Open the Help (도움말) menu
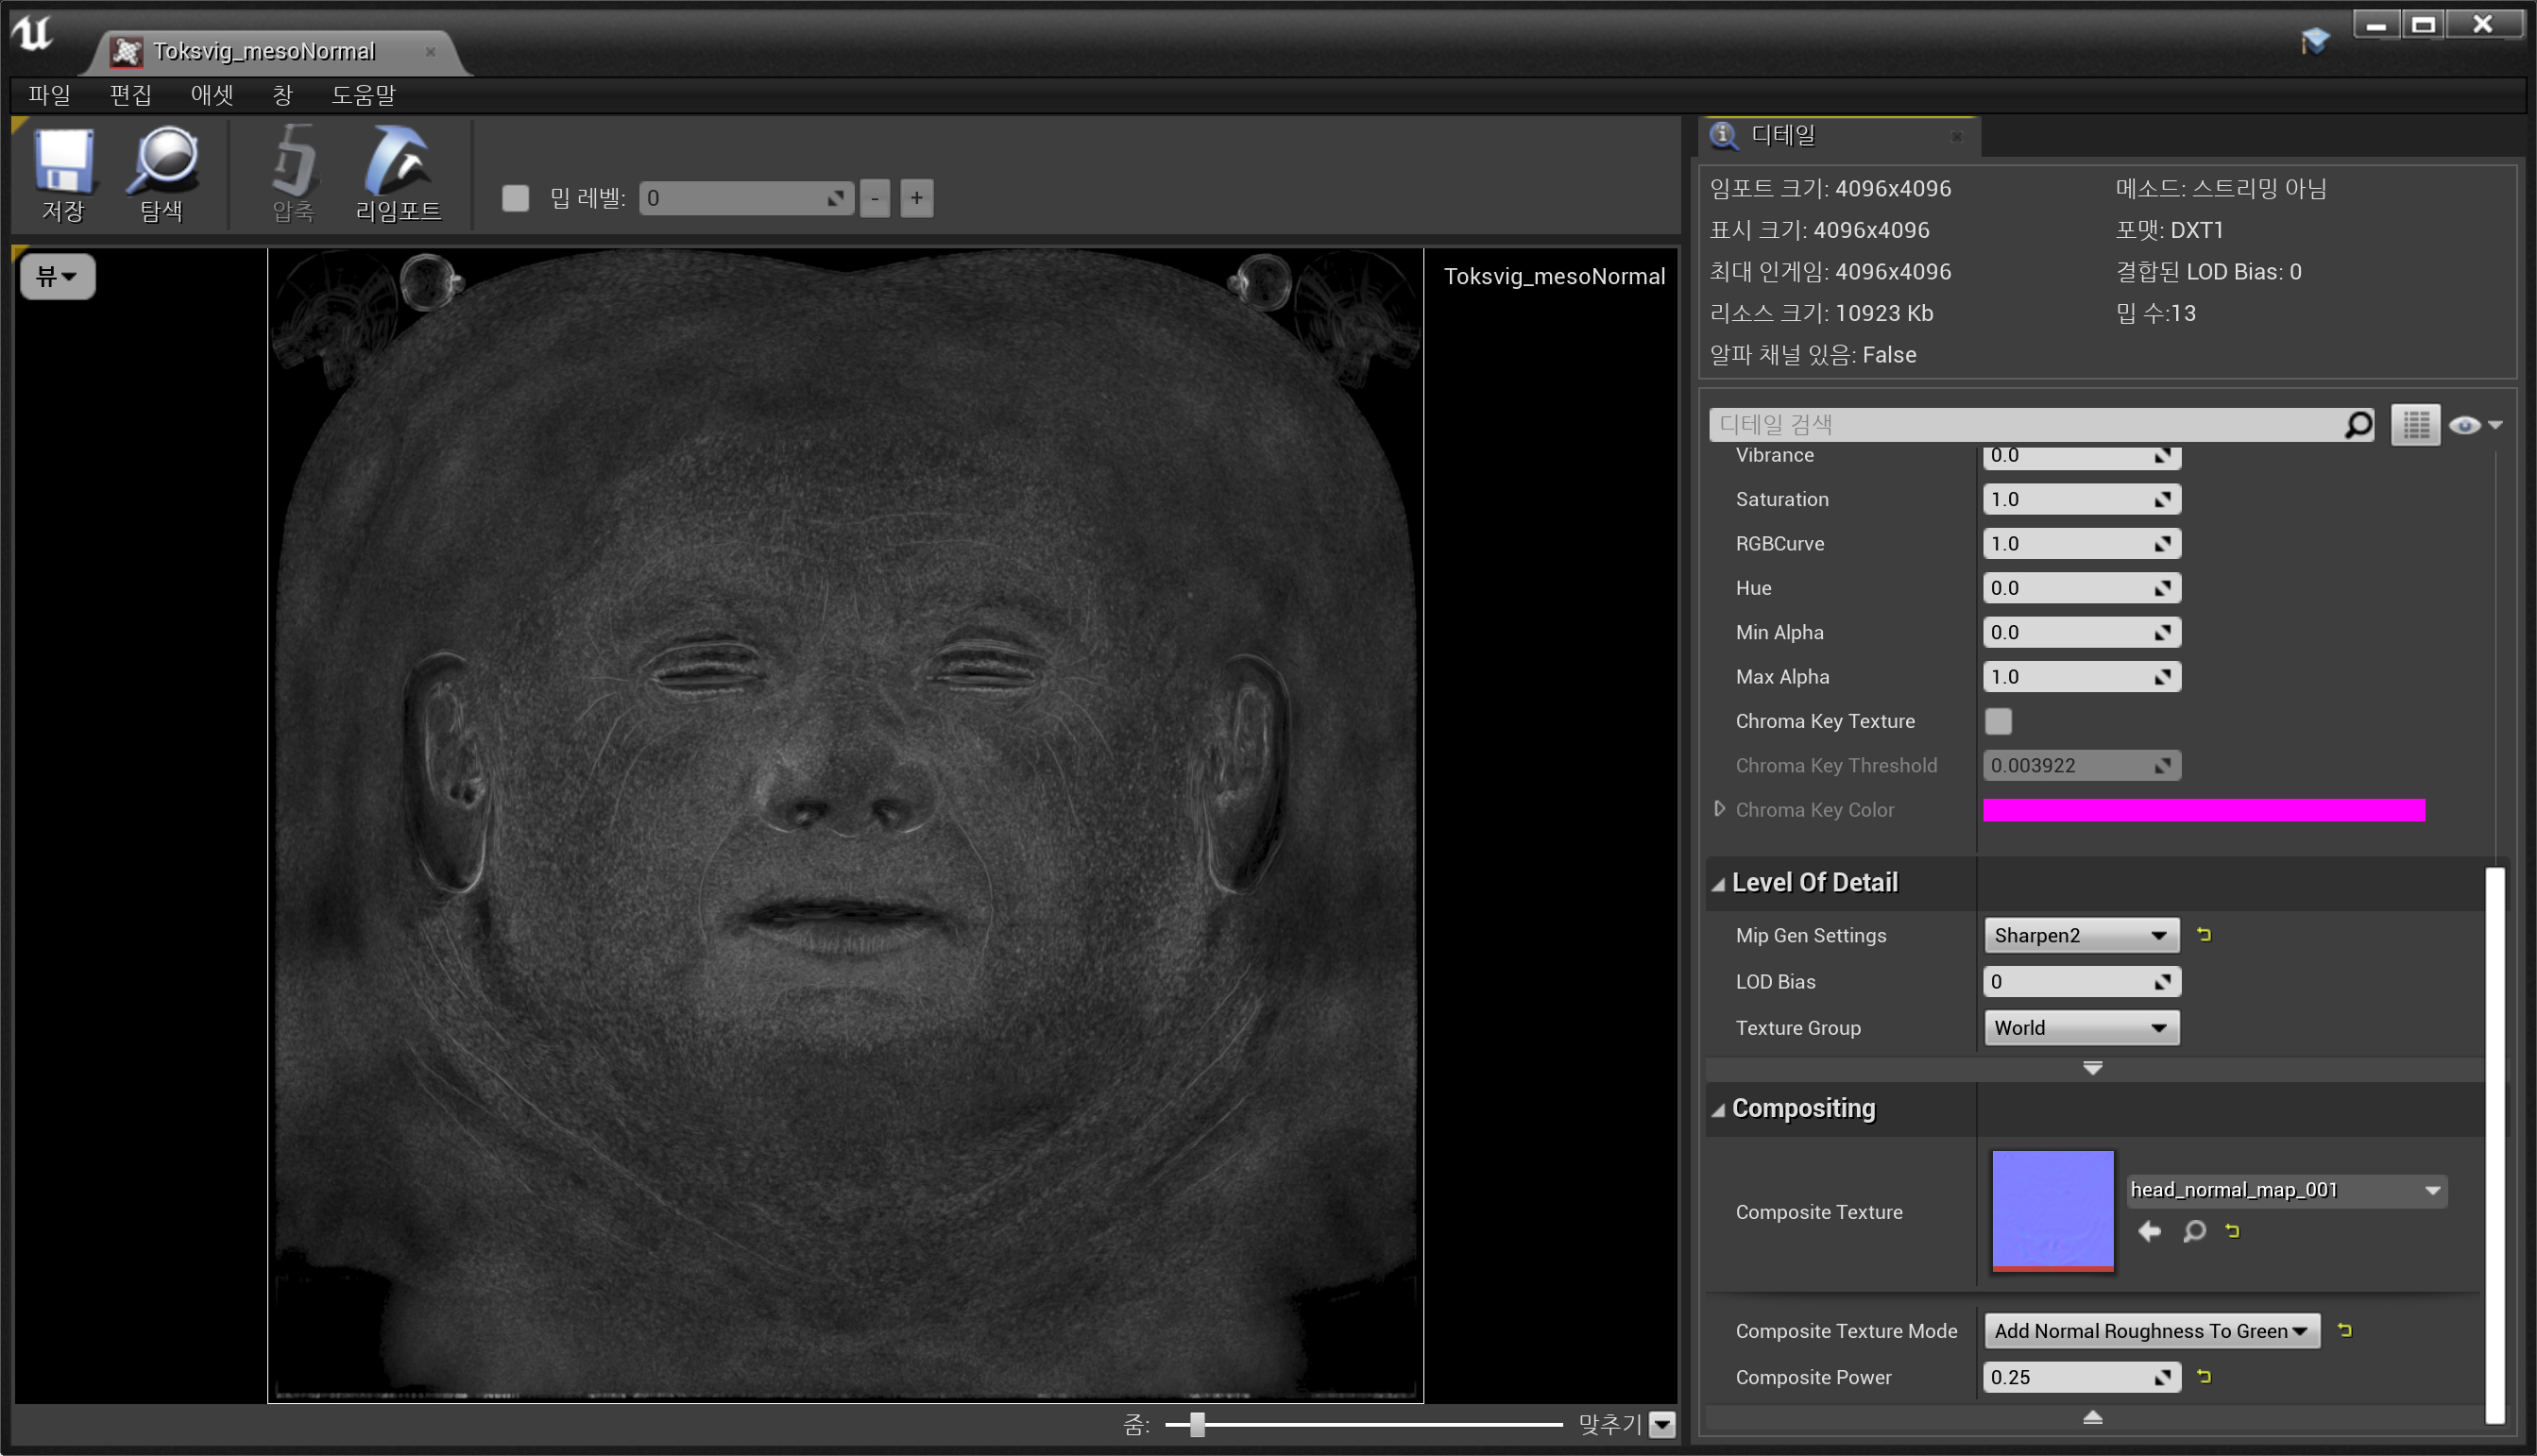This screenshot has height=1456, width=2537. point(363,95)
